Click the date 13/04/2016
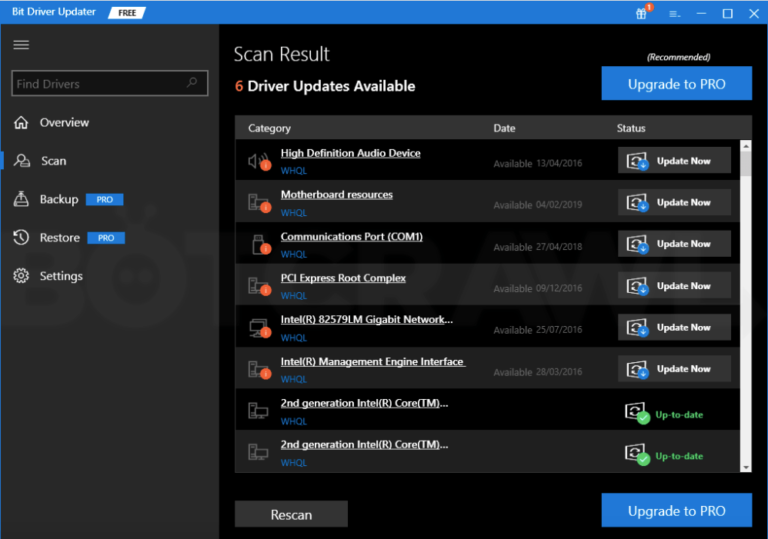This screenshot has height=539, width=768. [x=559, y=163]
